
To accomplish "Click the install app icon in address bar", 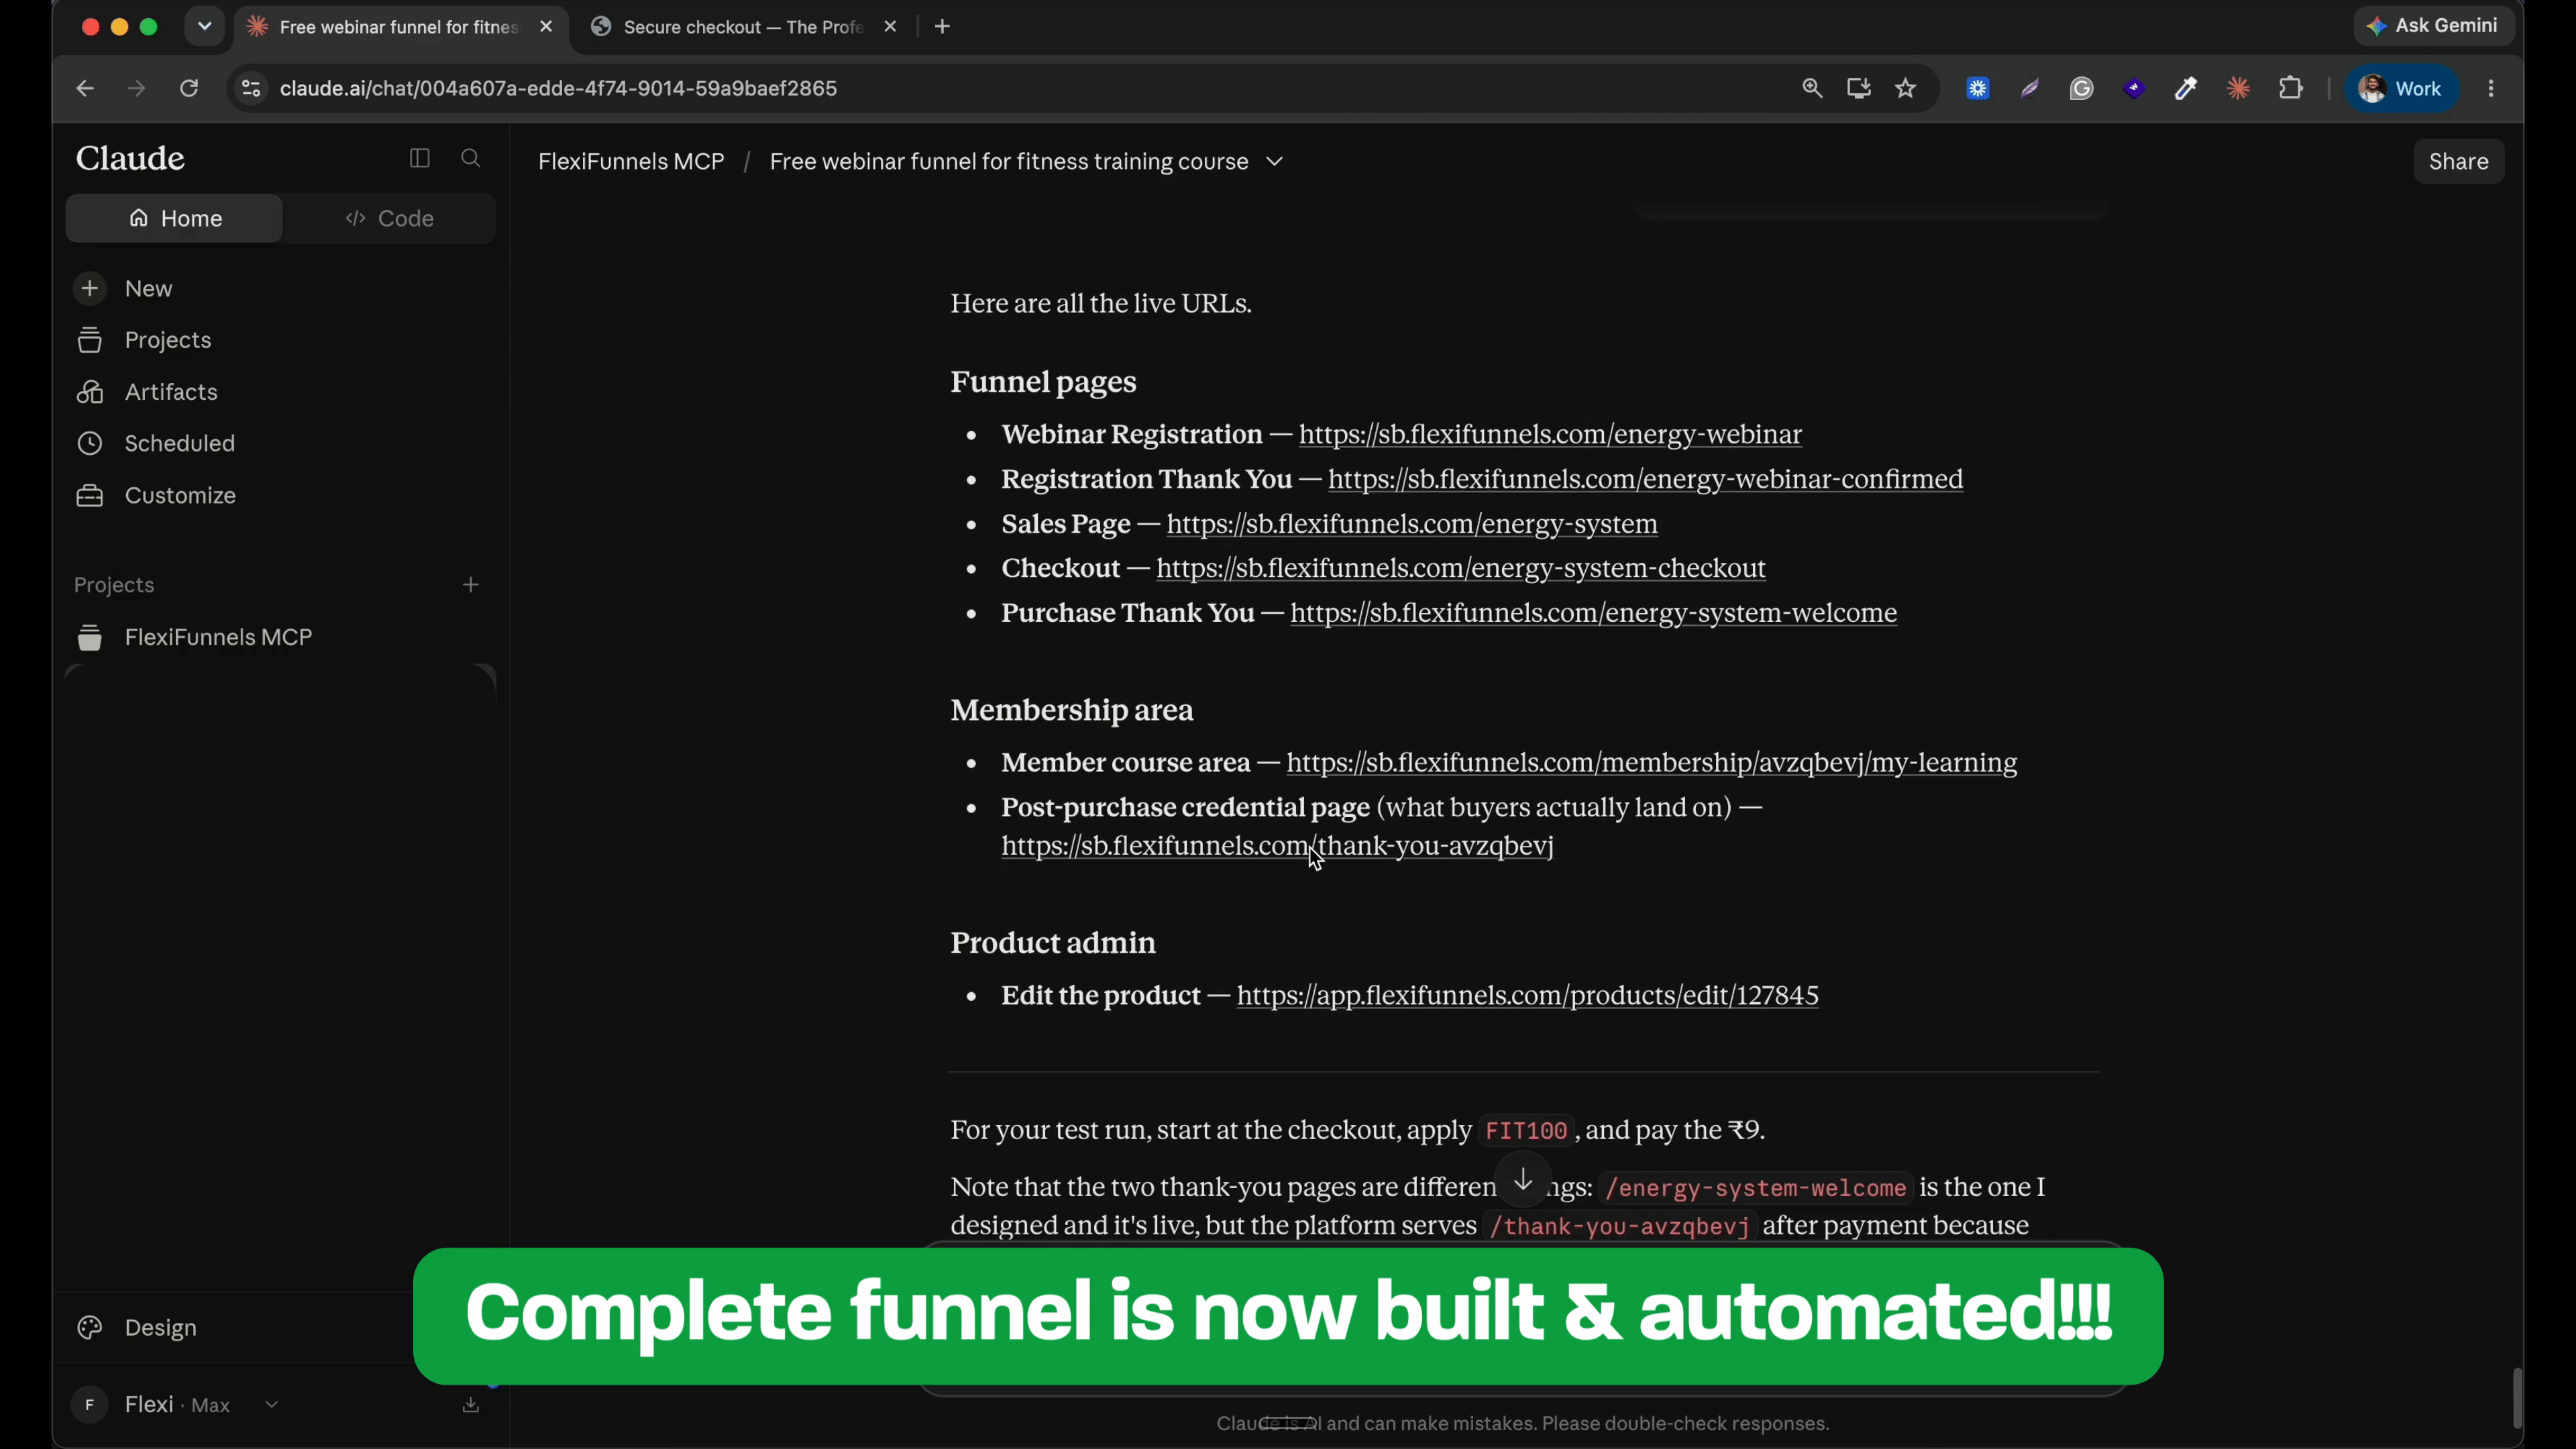I will click(x=1858, y=88).
